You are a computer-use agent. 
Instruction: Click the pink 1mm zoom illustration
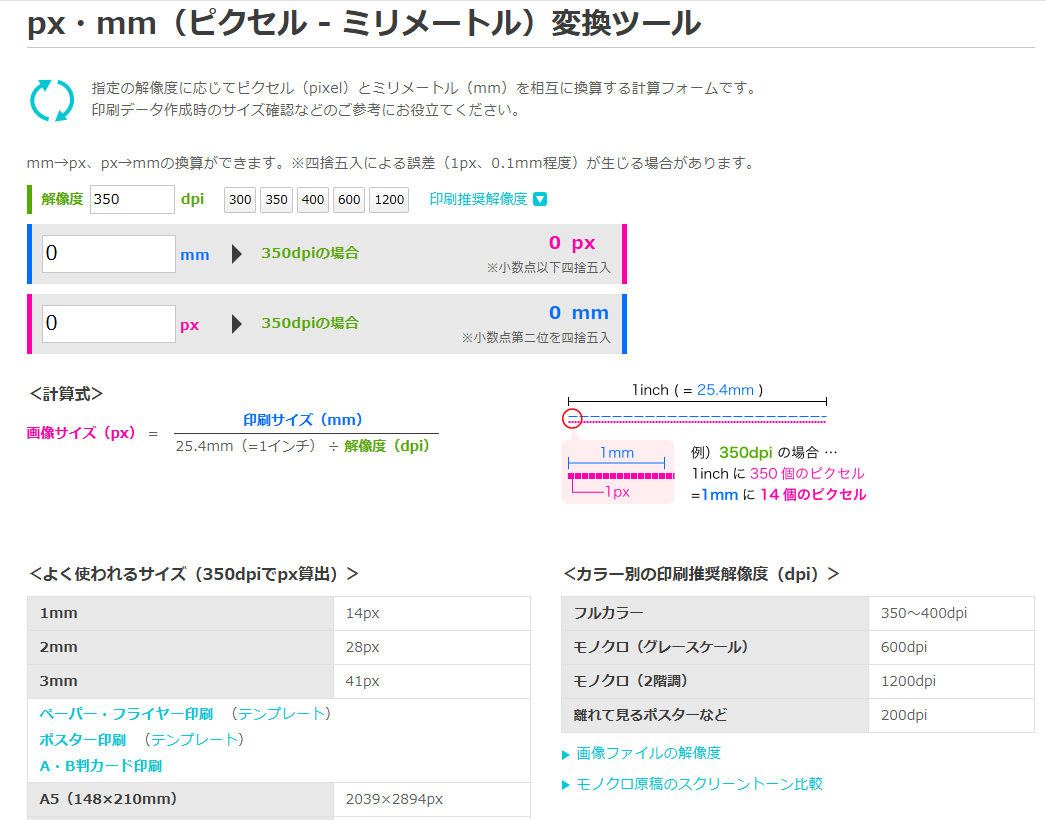click(618, 472)
